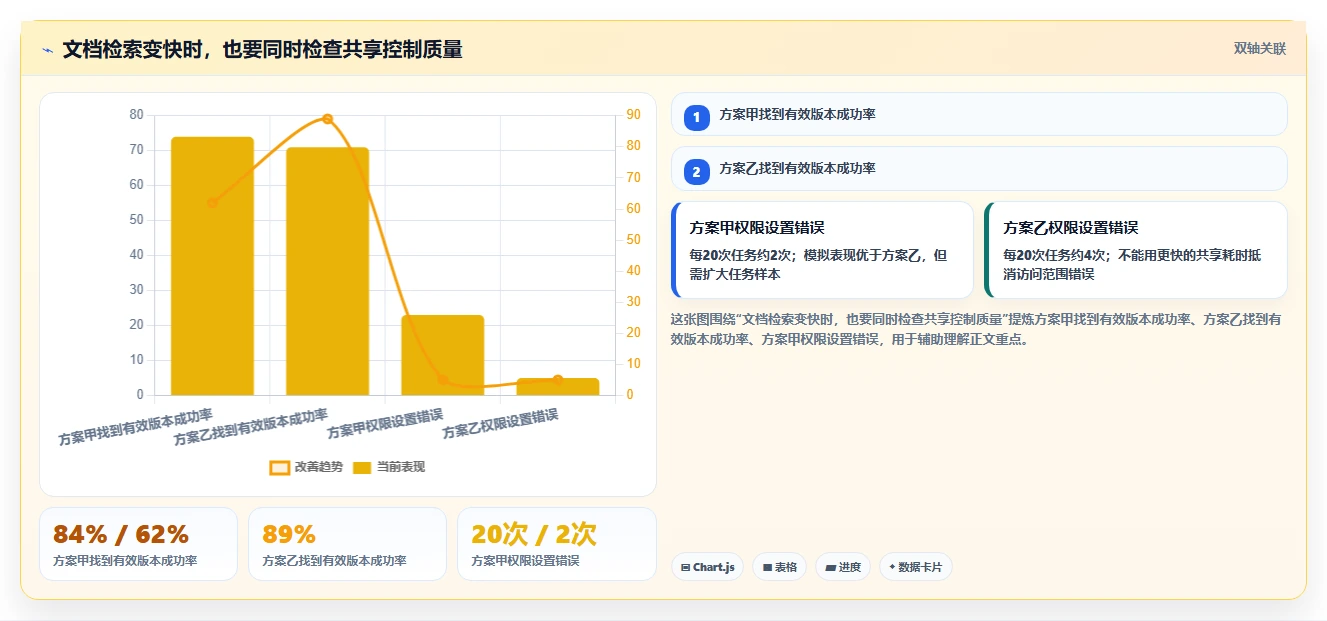This screenshot has width=1327, height=621.
Task: Click the star icon in 数据卡片 tag
Action: coord(892,567)
